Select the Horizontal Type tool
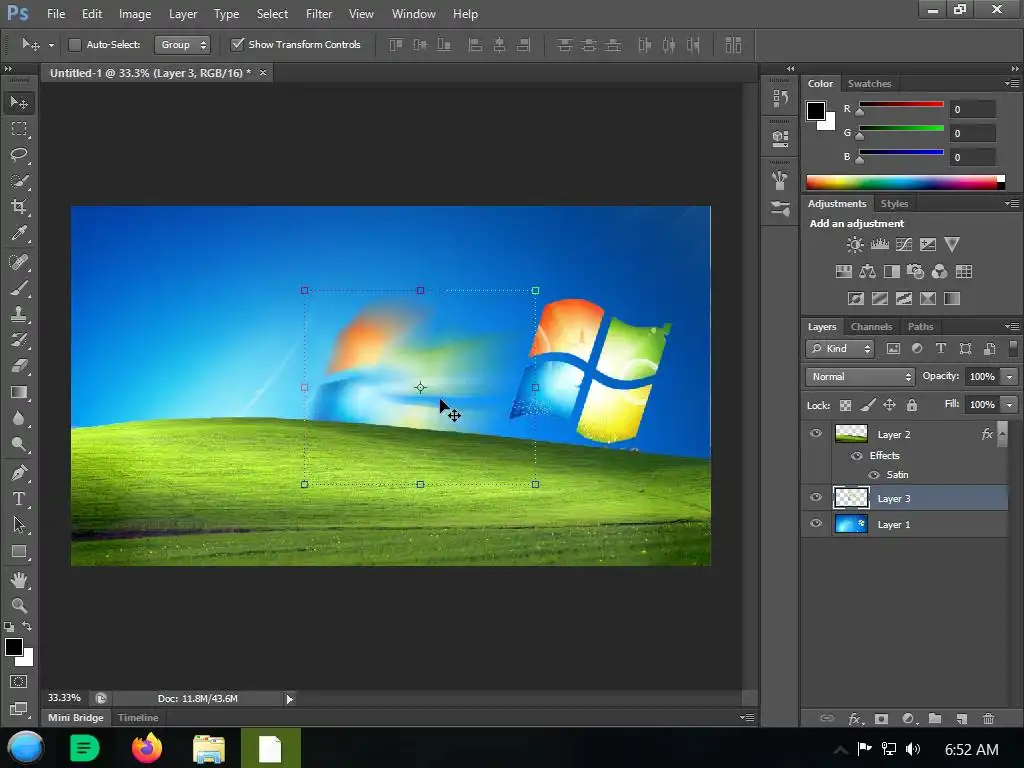 point(19,499)
